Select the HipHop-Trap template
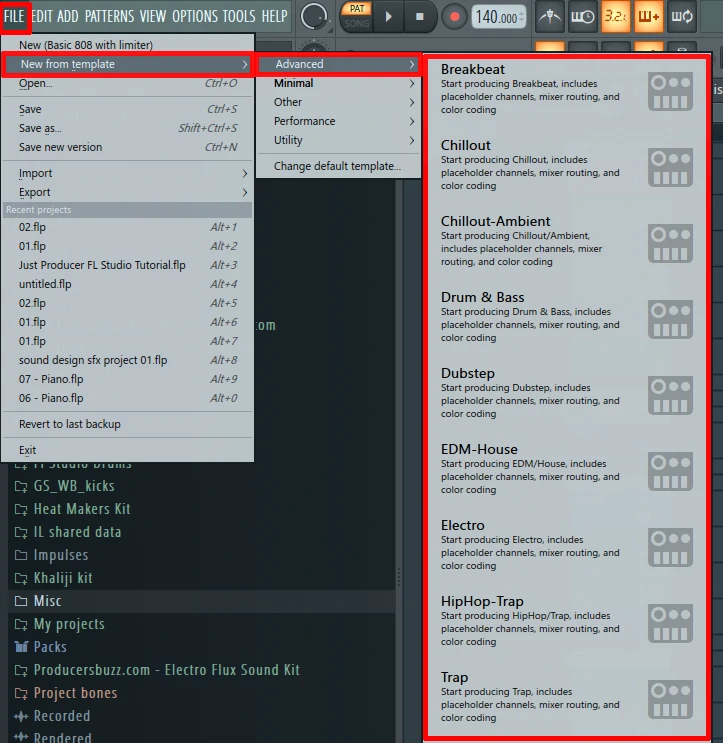 point(566,622)
